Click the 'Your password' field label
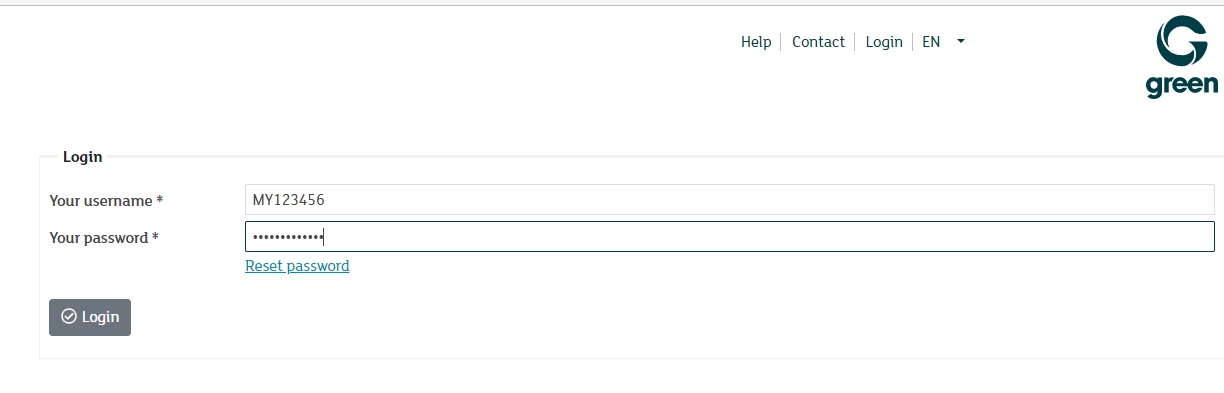 coord(99,238)
